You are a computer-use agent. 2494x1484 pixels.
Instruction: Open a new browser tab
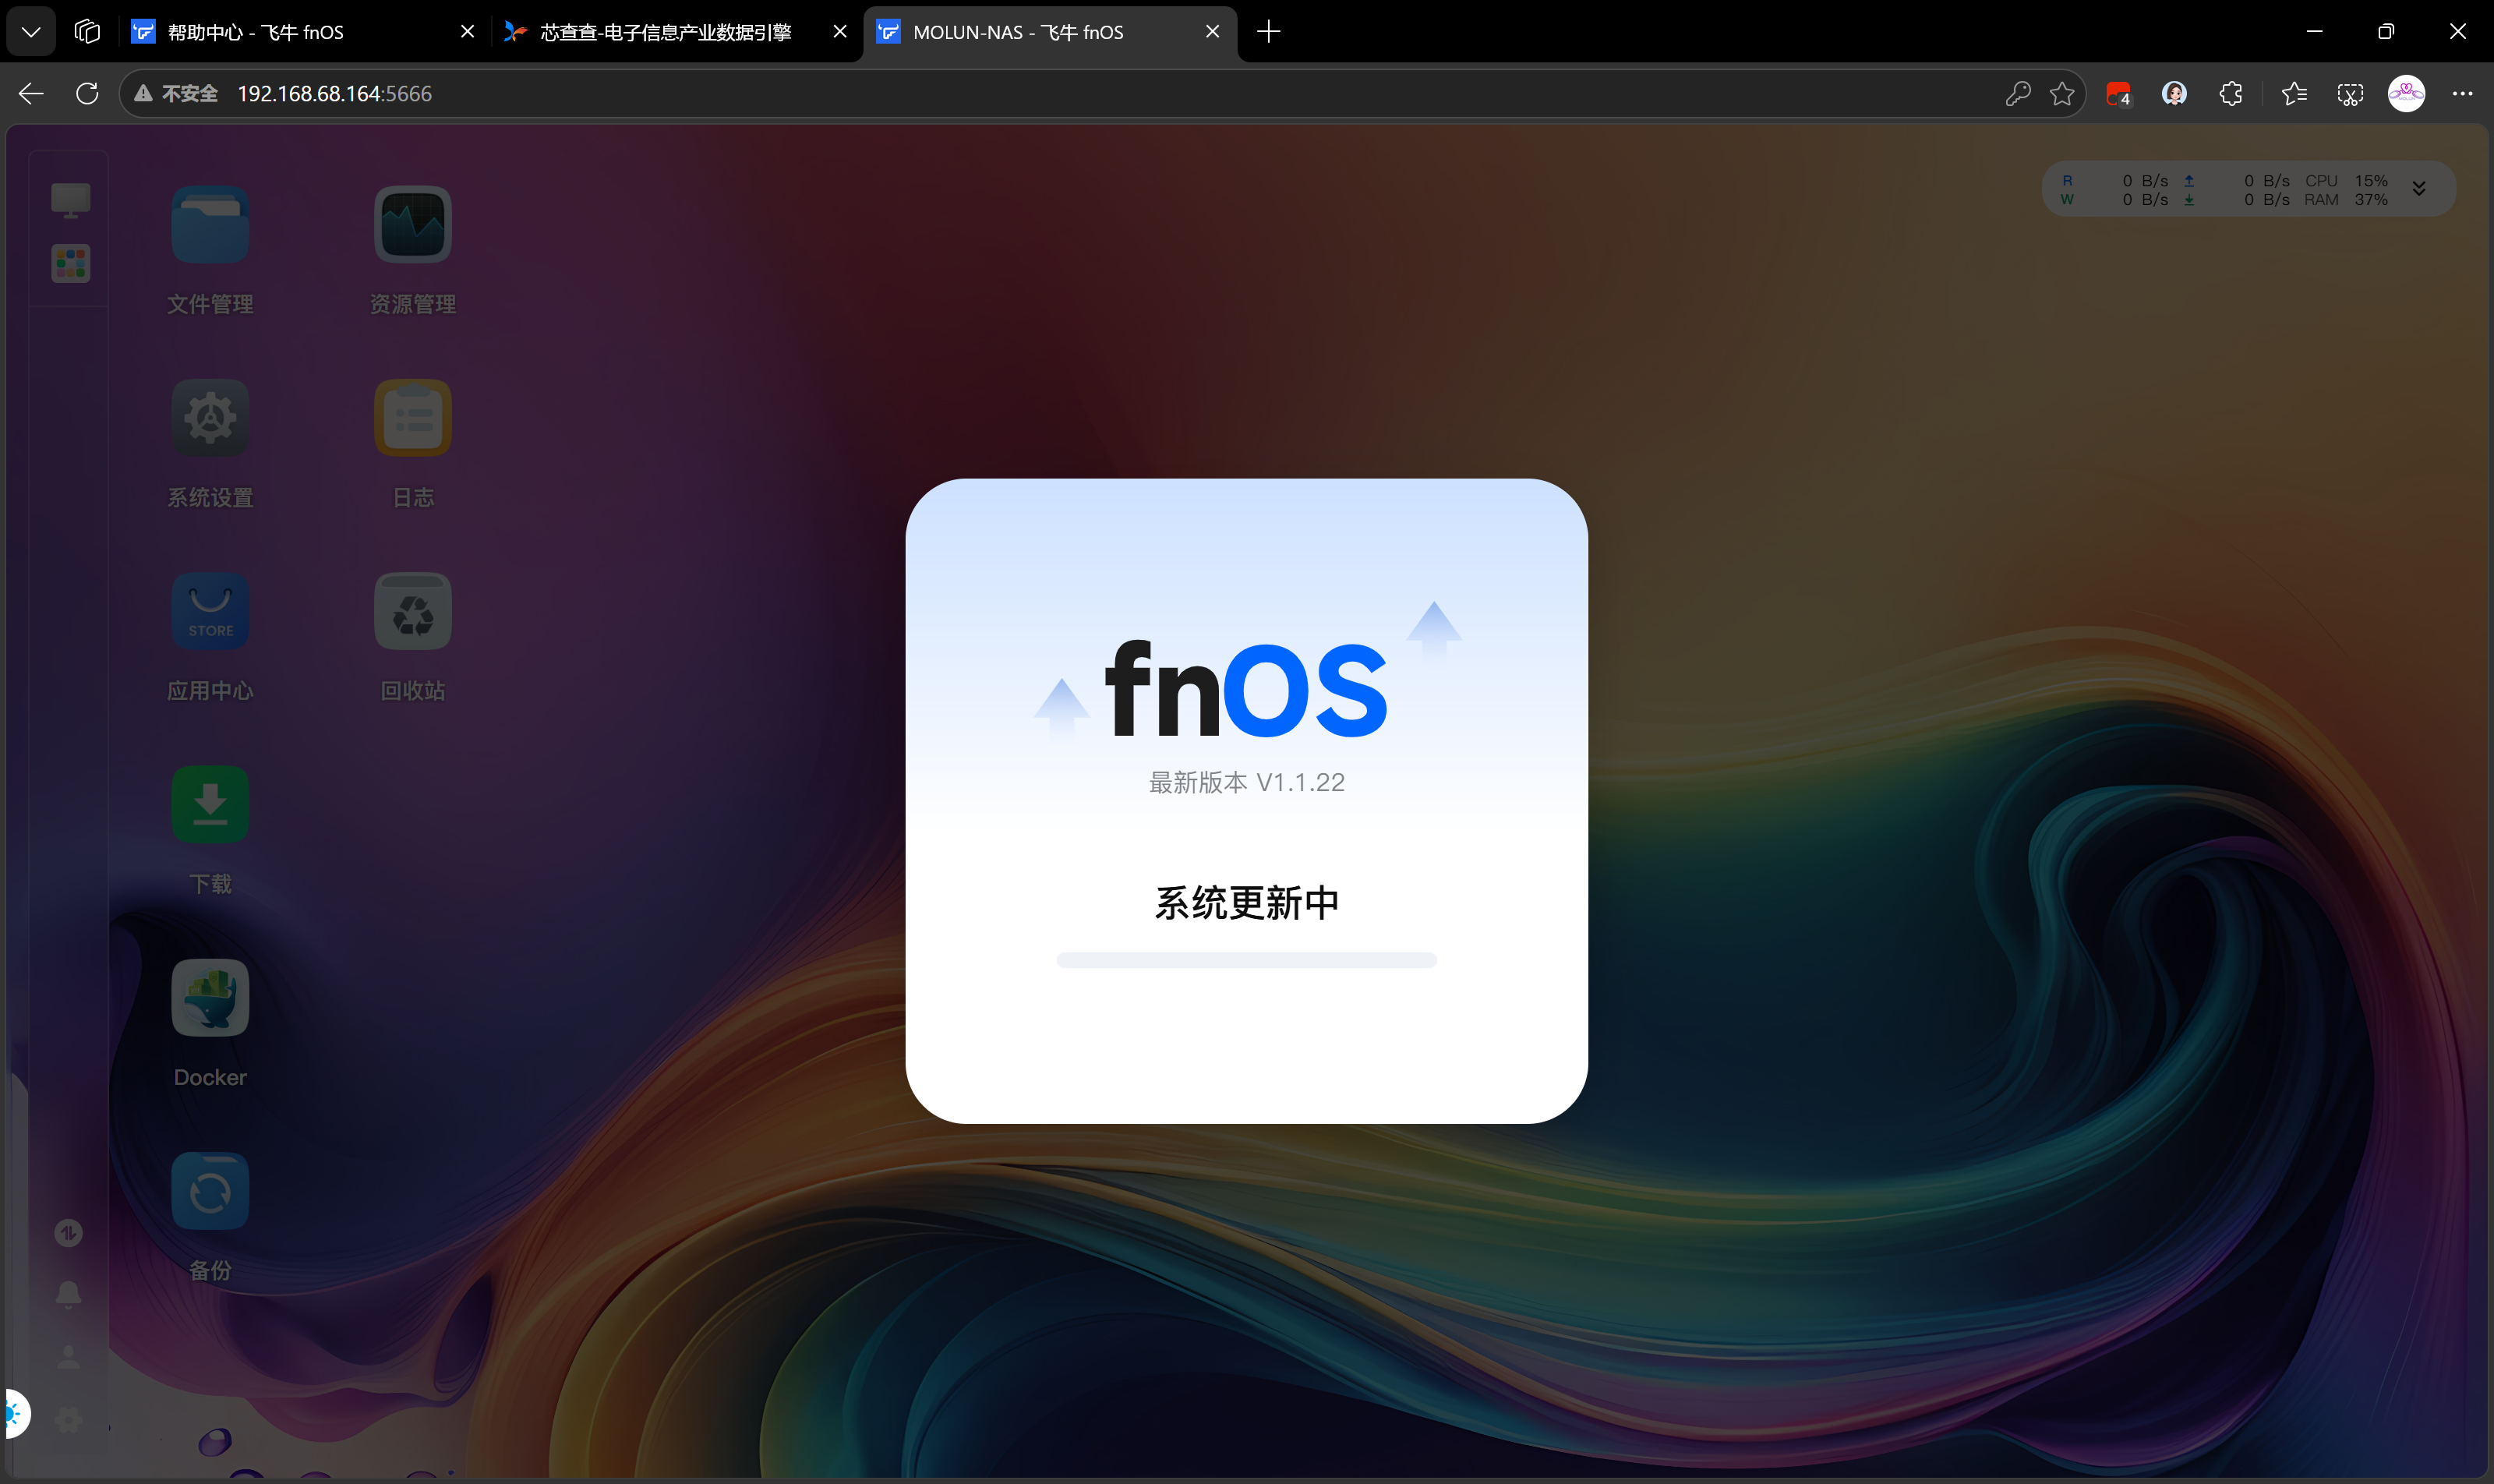pyautogui.click(x=1269, y=32)
